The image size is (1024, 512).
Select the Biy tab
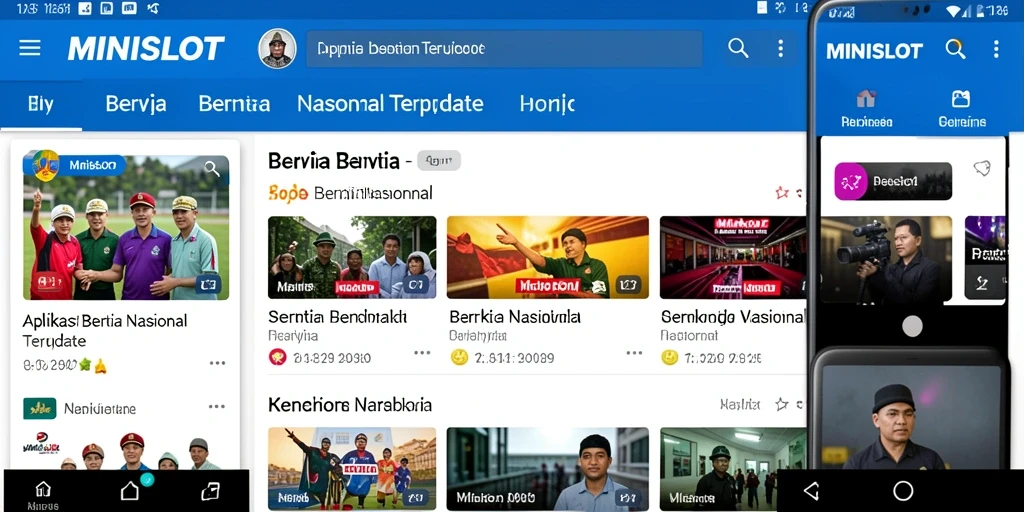pyautogui.click(x=40, y=104)
